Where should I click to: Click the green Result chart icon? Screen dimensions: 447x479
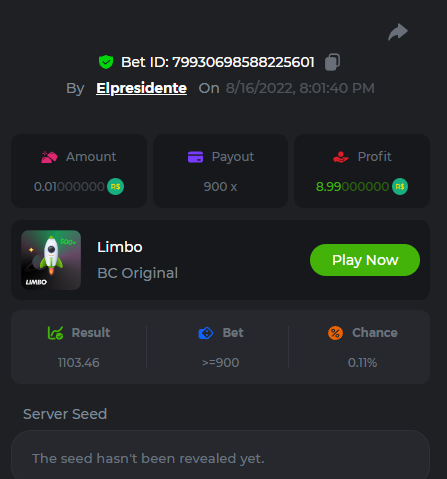(55, 333)
